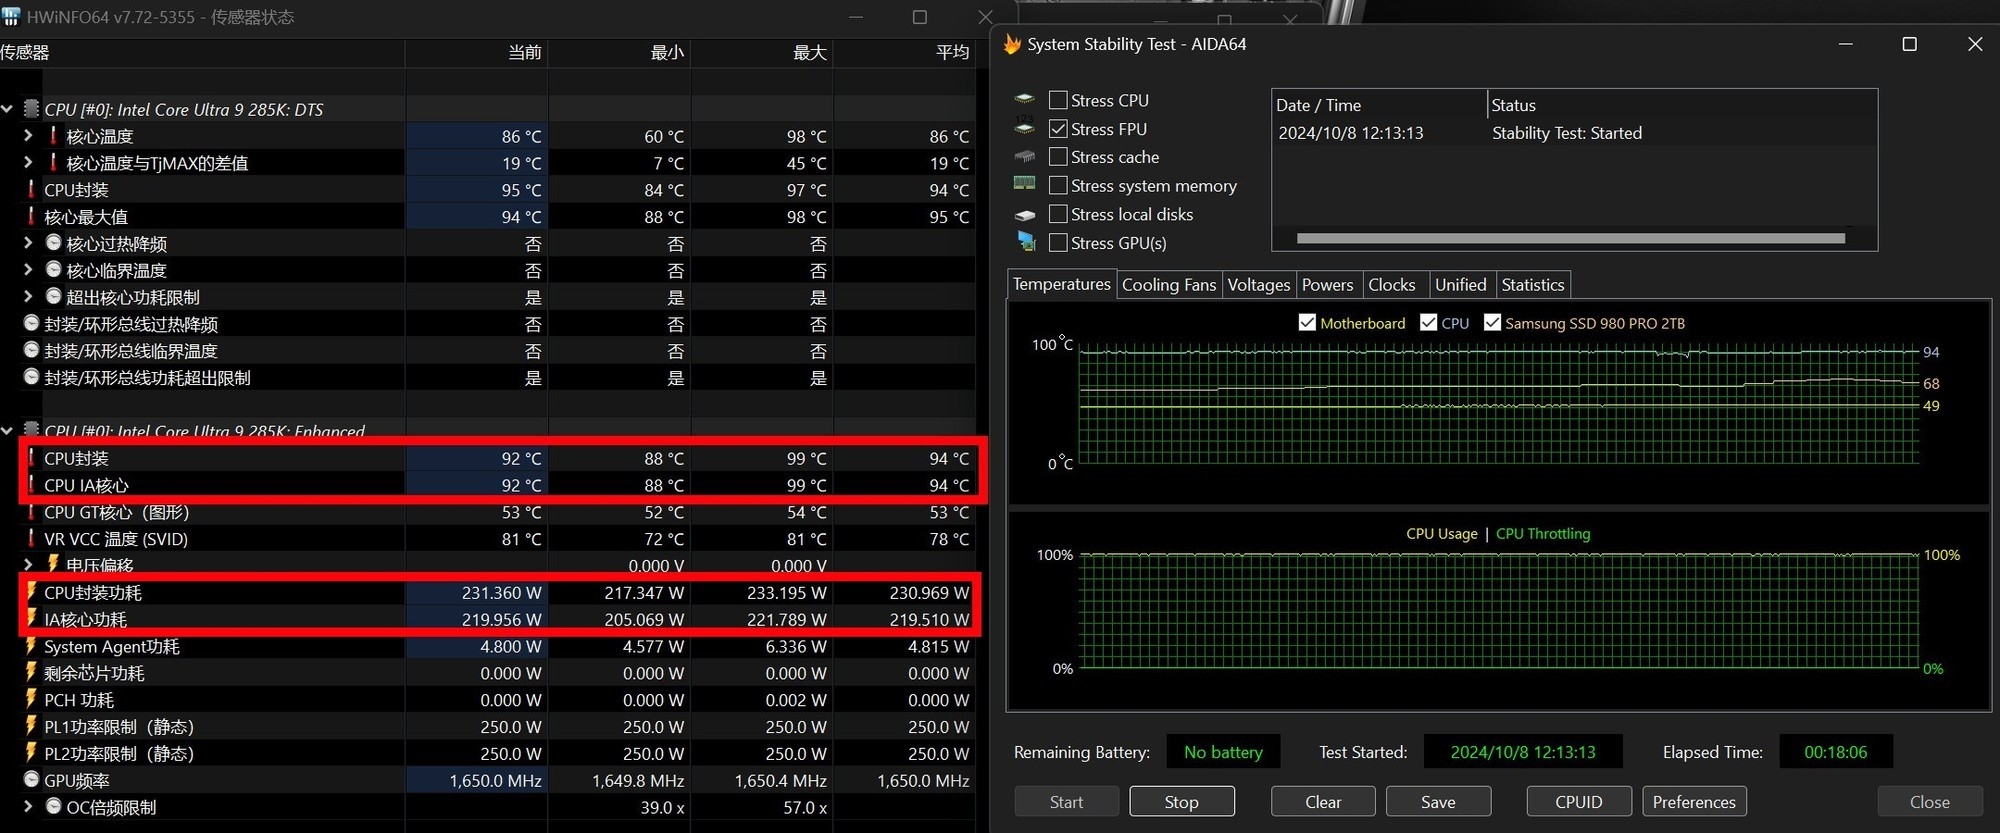Hide Samsung SSD 980 PRO 2TB graph line
Viewport: 2000px width, 833px height.
[x=1492, y=323]
